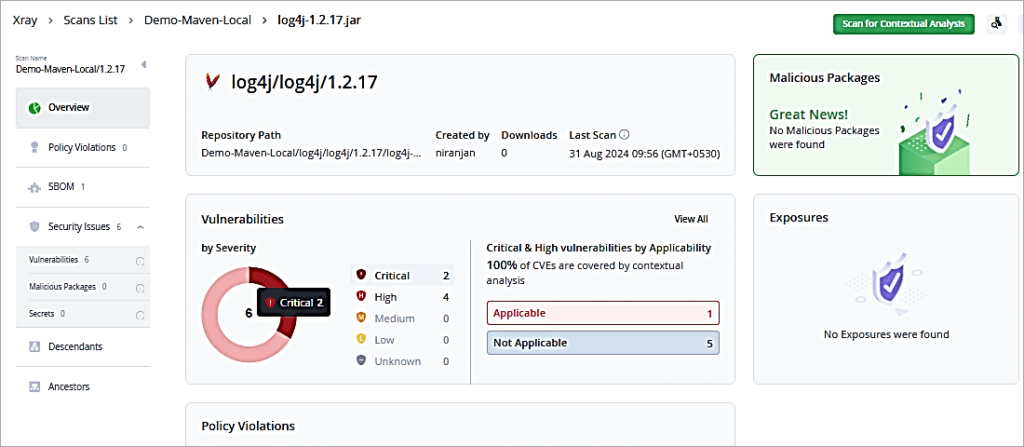Click the Descendants icon
This screenshot has height=447, width=1024.
[35, 346]
